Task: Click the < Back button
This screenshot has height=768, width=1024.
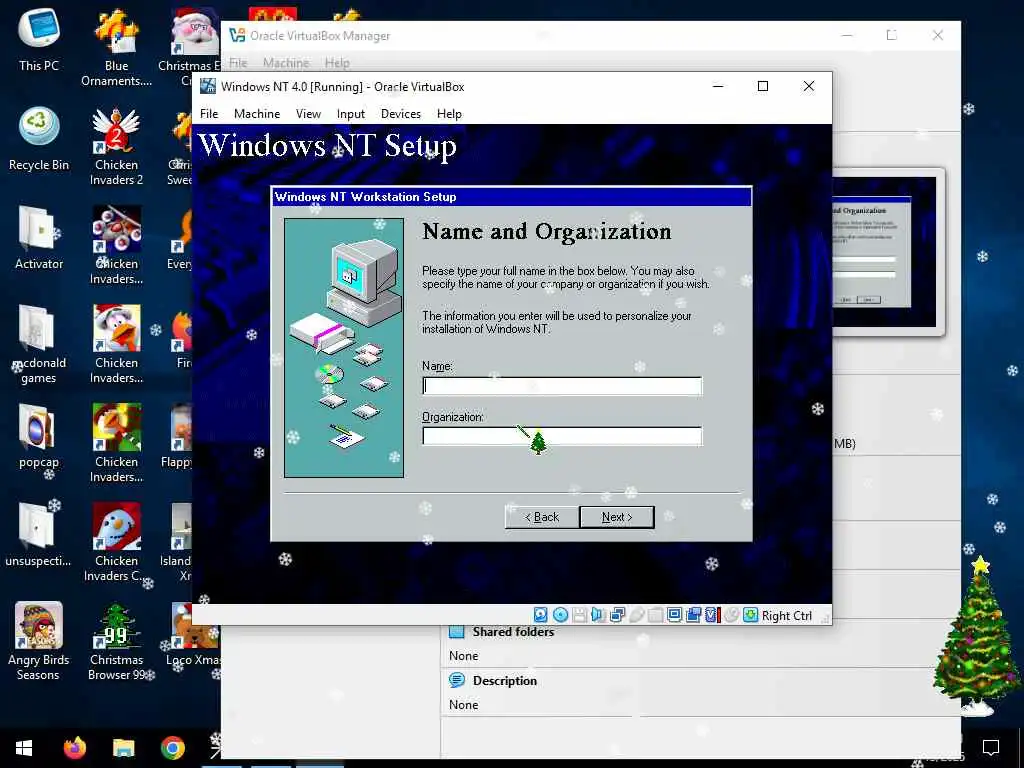Action: tap(542, 517)
